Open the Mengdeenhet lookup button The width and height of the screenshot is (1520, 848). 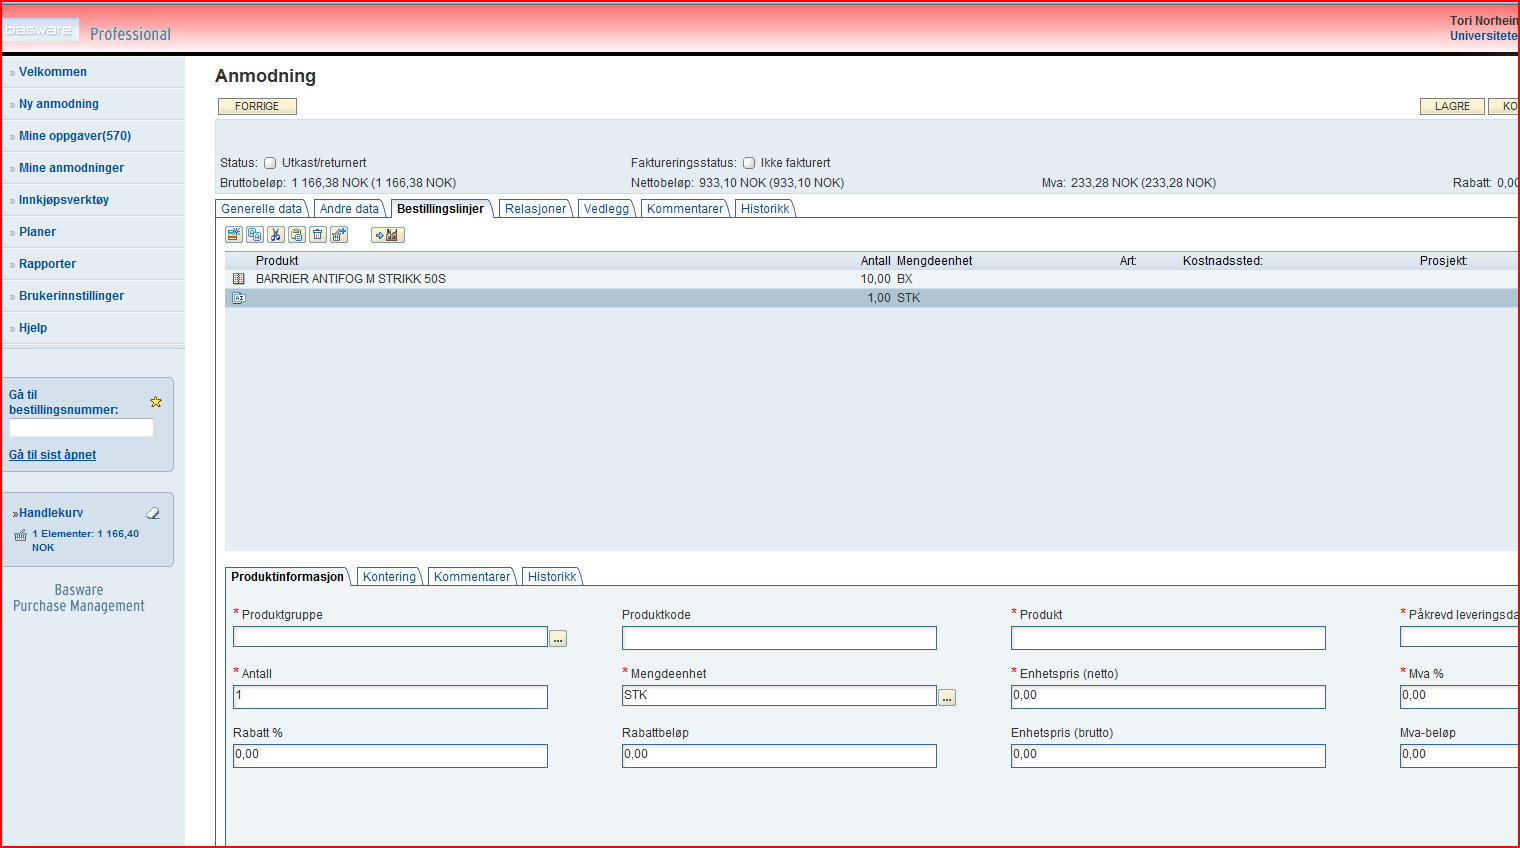pyautogui.click(x=947, y=697)
